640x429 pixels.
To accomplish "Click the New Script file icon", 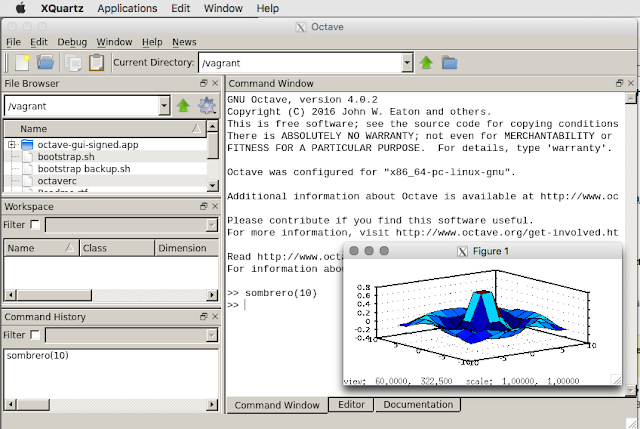I will [22, 62].
